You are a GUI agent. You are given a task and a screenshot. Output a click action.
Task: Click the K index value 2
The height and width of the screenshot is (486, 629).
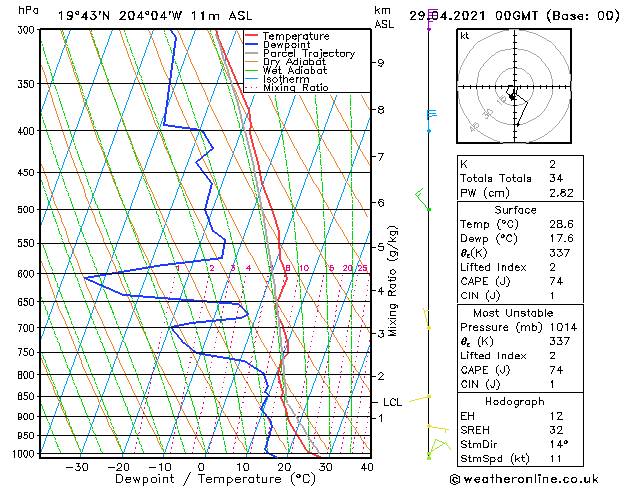coord(553,164)
